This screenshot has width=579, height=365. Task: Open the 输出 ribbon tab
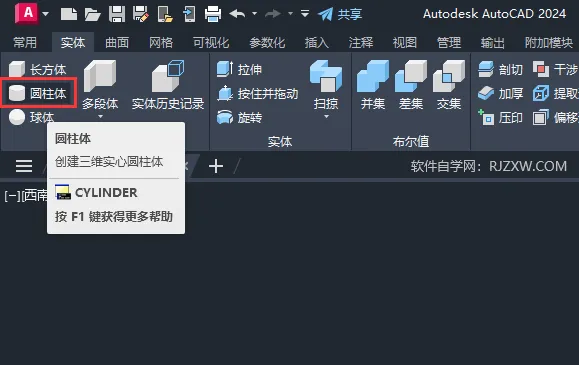tap(493, 42)
